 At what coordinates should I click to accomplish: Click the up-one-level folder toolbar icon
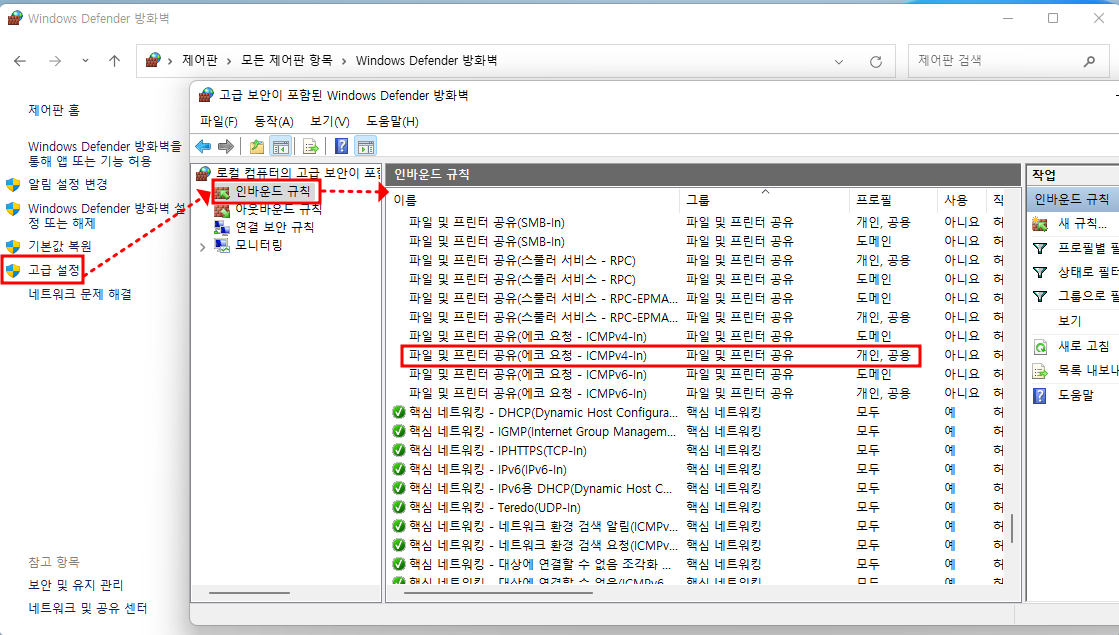[x=256, y=147]
